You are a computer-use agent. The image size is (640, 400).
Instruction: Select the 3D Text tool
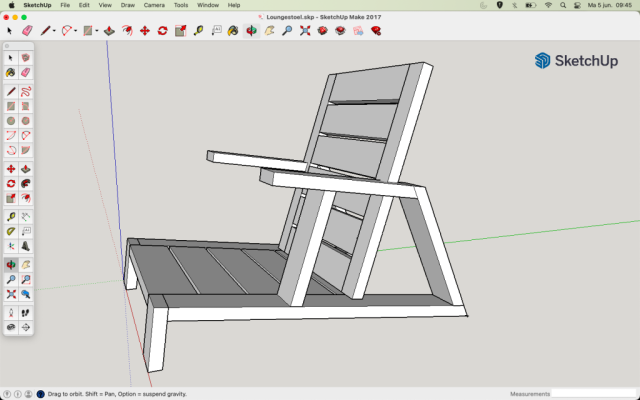click(25, 246)
